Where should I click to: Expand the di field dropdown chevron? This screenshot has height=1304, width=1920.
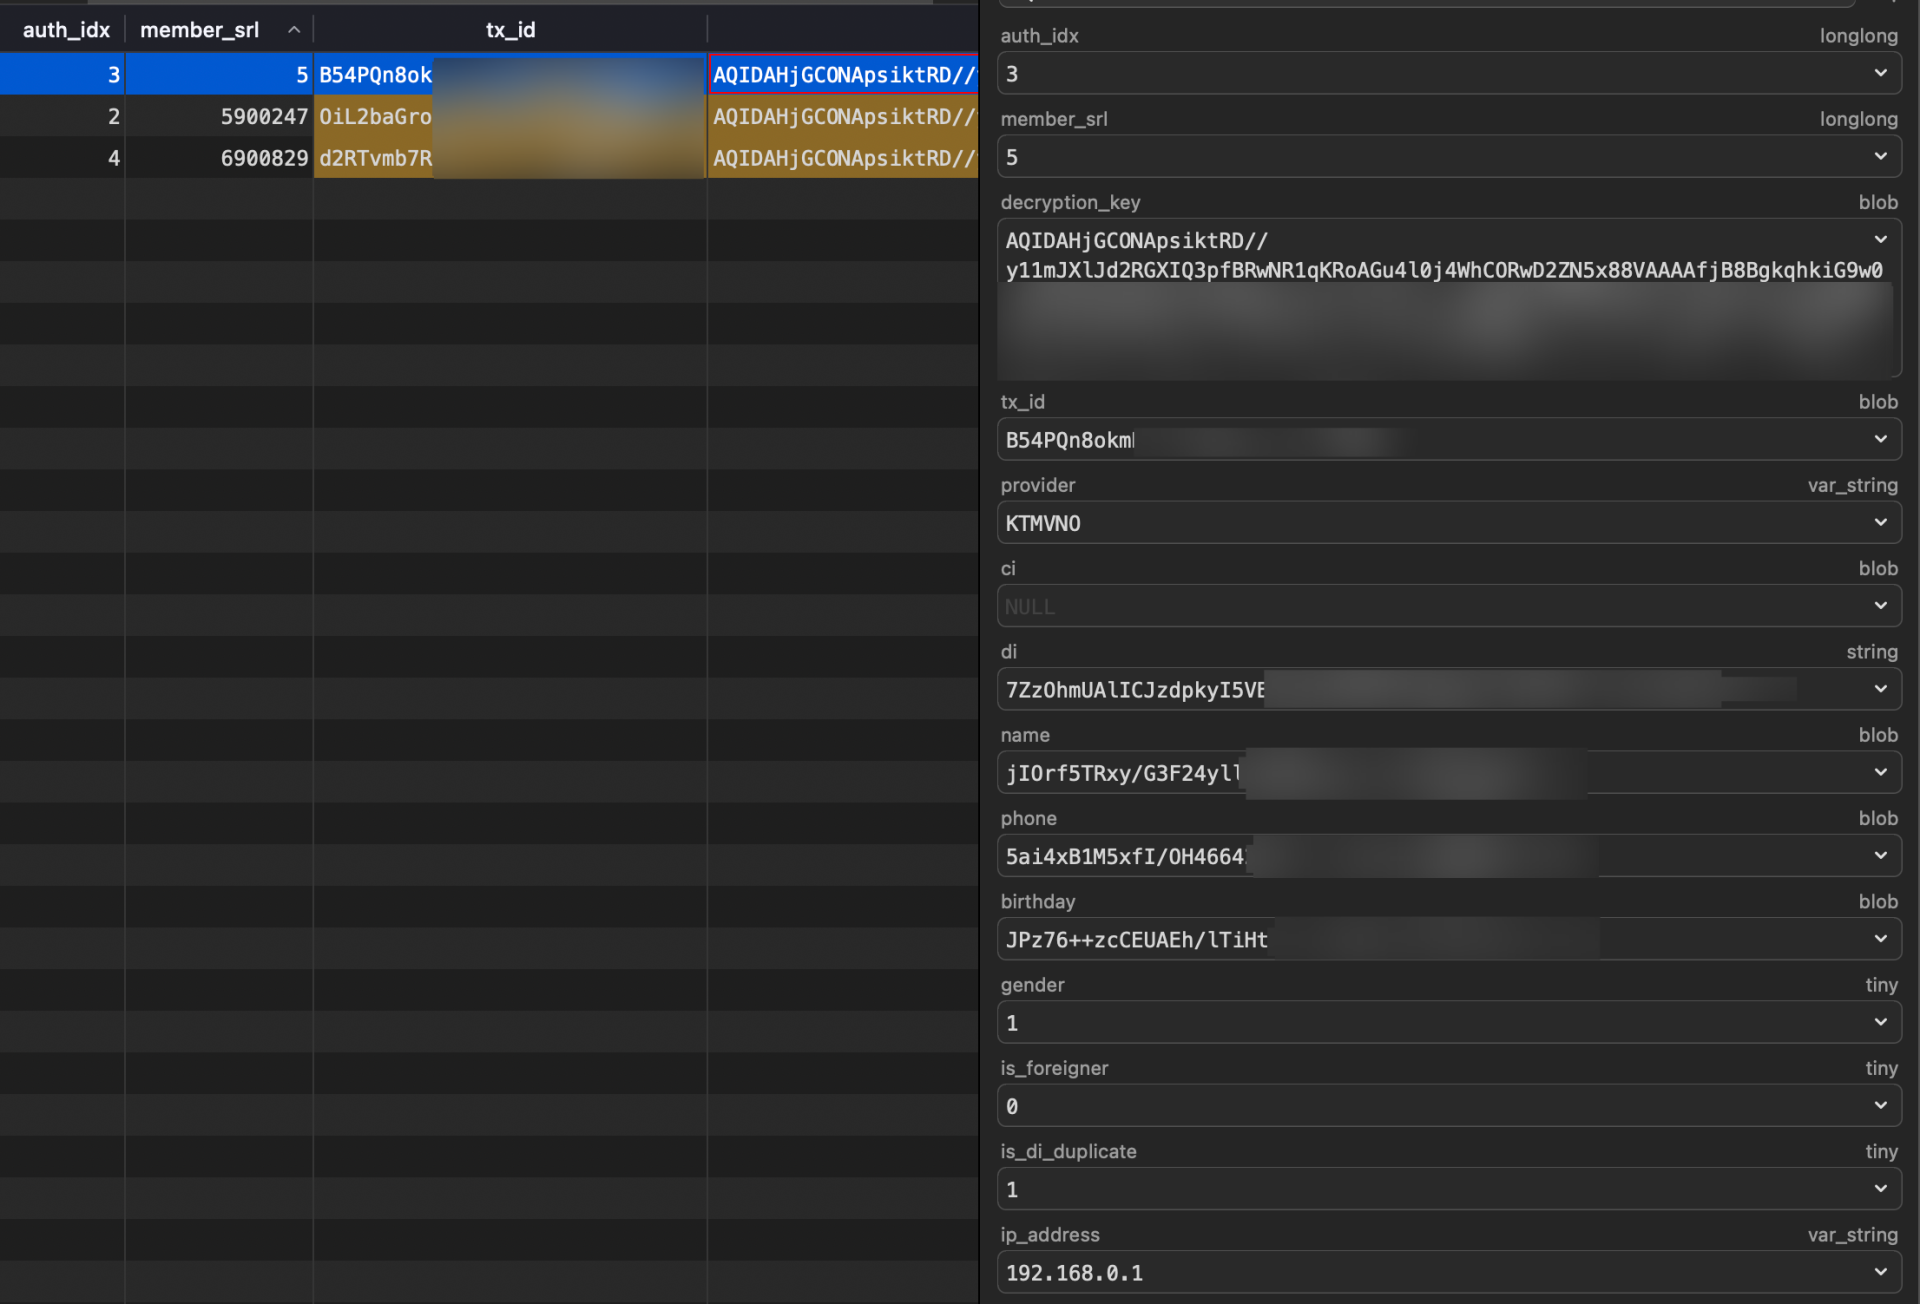(1880, 689)
